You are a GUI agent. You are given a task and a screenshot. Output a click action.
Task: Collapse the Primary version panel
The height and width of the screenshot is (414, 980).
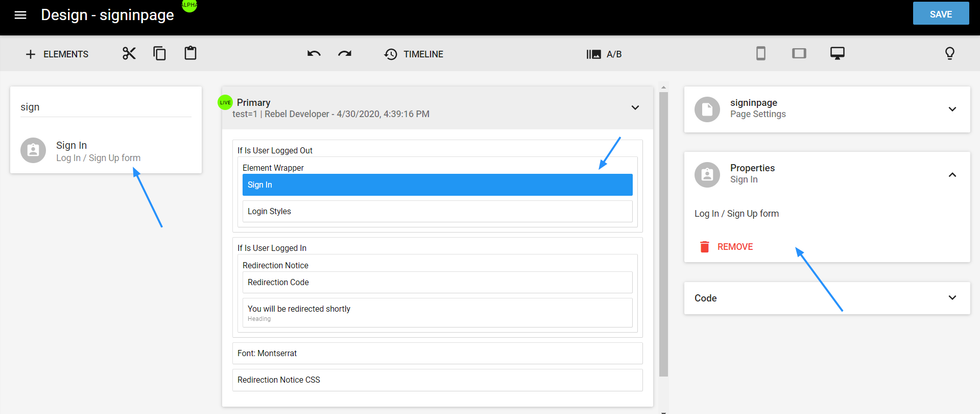point(634,108)
